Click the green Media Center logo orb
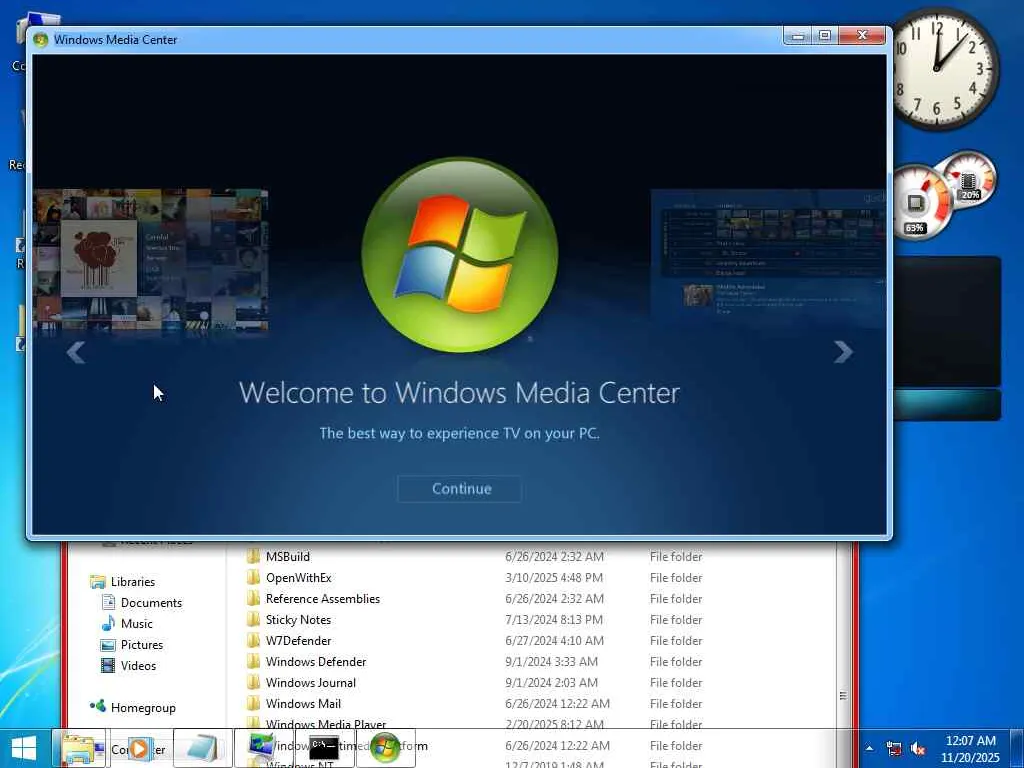The image size is (1024, 768). click(460, 254)
